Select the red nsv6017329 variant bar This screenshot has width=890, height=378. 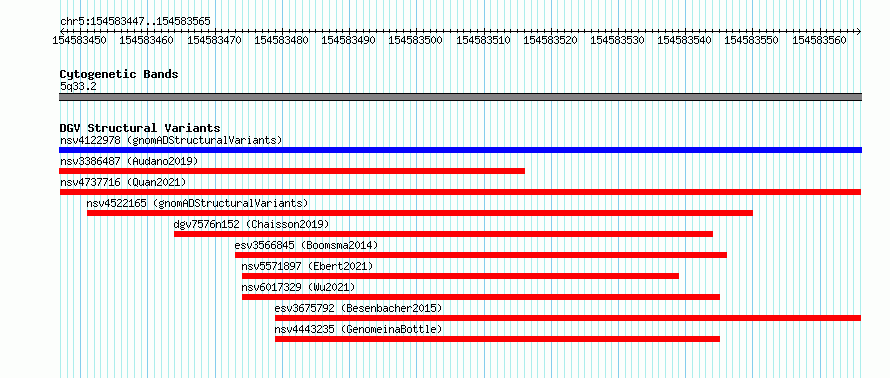coord(481,297)
